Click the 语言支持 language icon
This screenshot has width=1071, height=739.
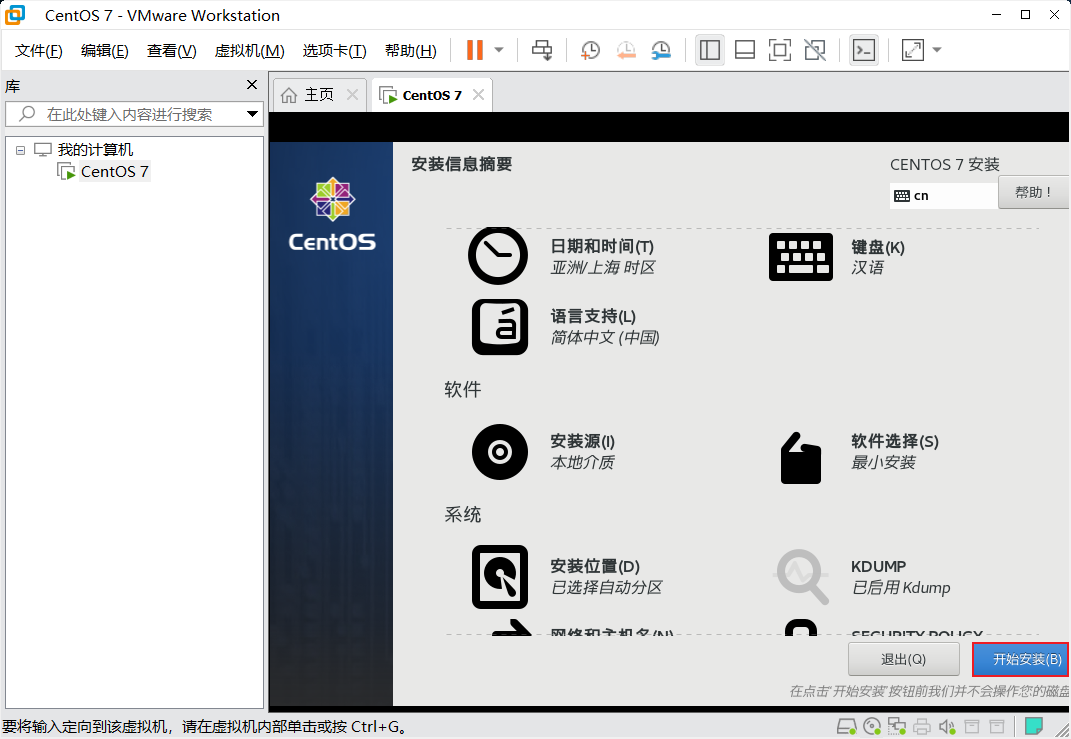499,326
